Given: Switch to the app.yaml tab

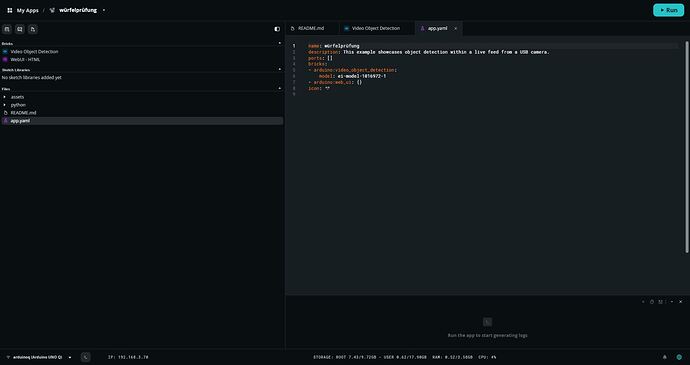Looking at the screenshot, I should tap(437, 28).
